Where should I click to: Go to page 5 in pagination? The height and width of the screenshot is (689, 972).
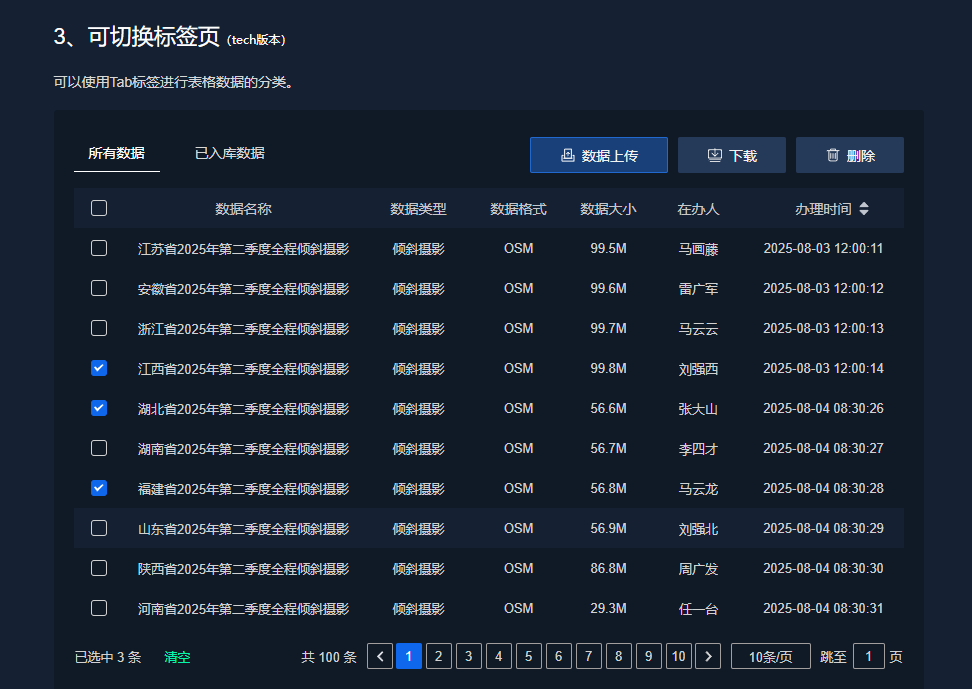[528, 657]
